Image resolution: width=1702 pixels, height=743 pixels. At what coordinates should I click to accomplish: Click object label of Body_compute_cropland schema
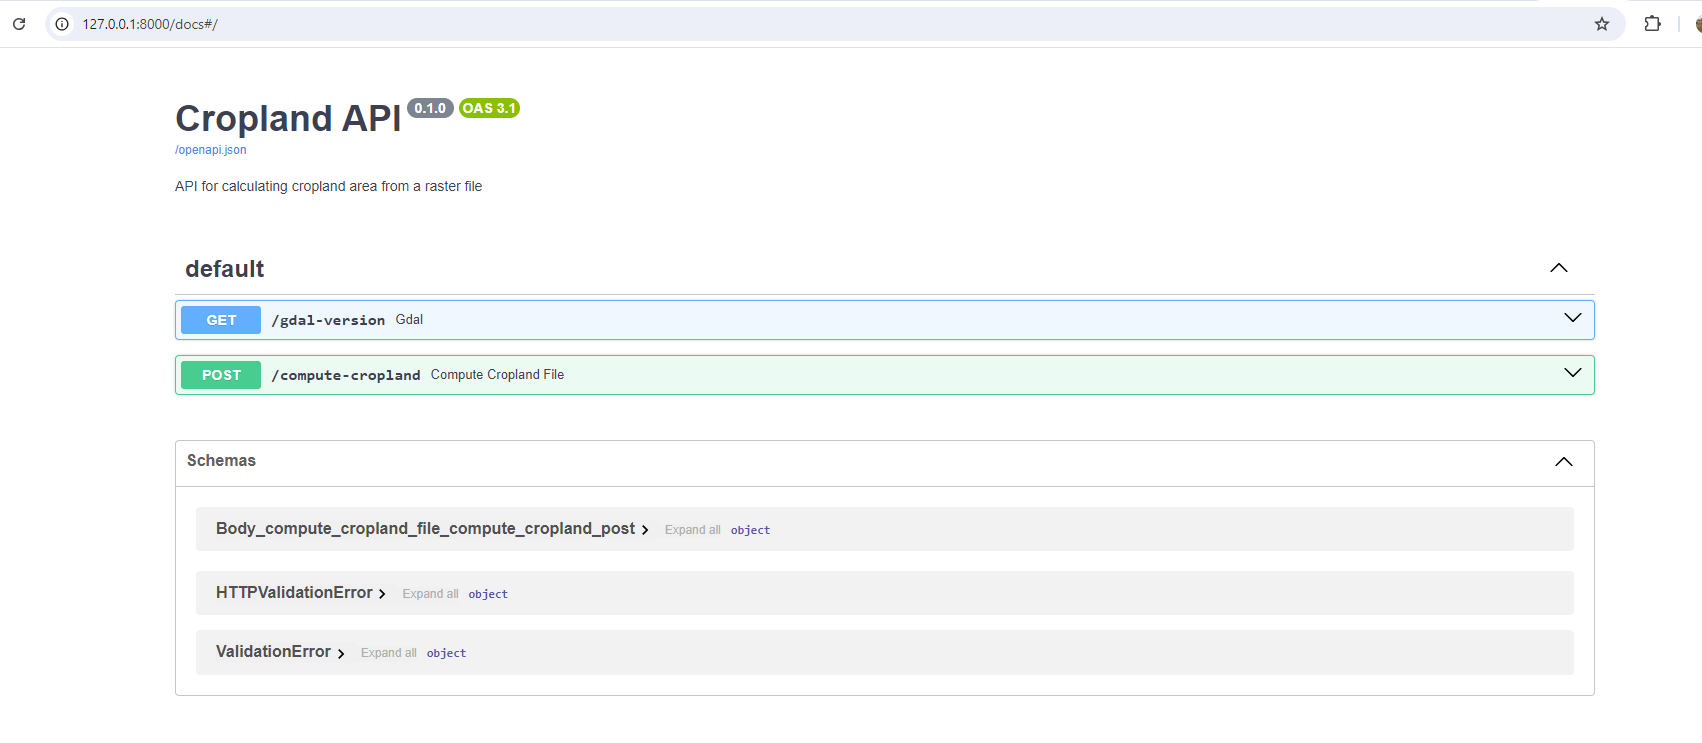coord(750,530)
